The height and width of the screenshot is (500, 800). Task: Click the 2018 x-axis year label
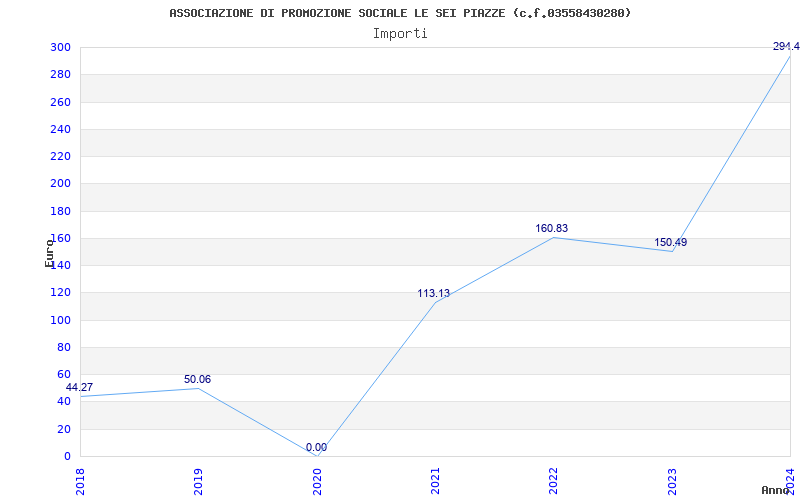pyautogui.click(x=80, y=482)
